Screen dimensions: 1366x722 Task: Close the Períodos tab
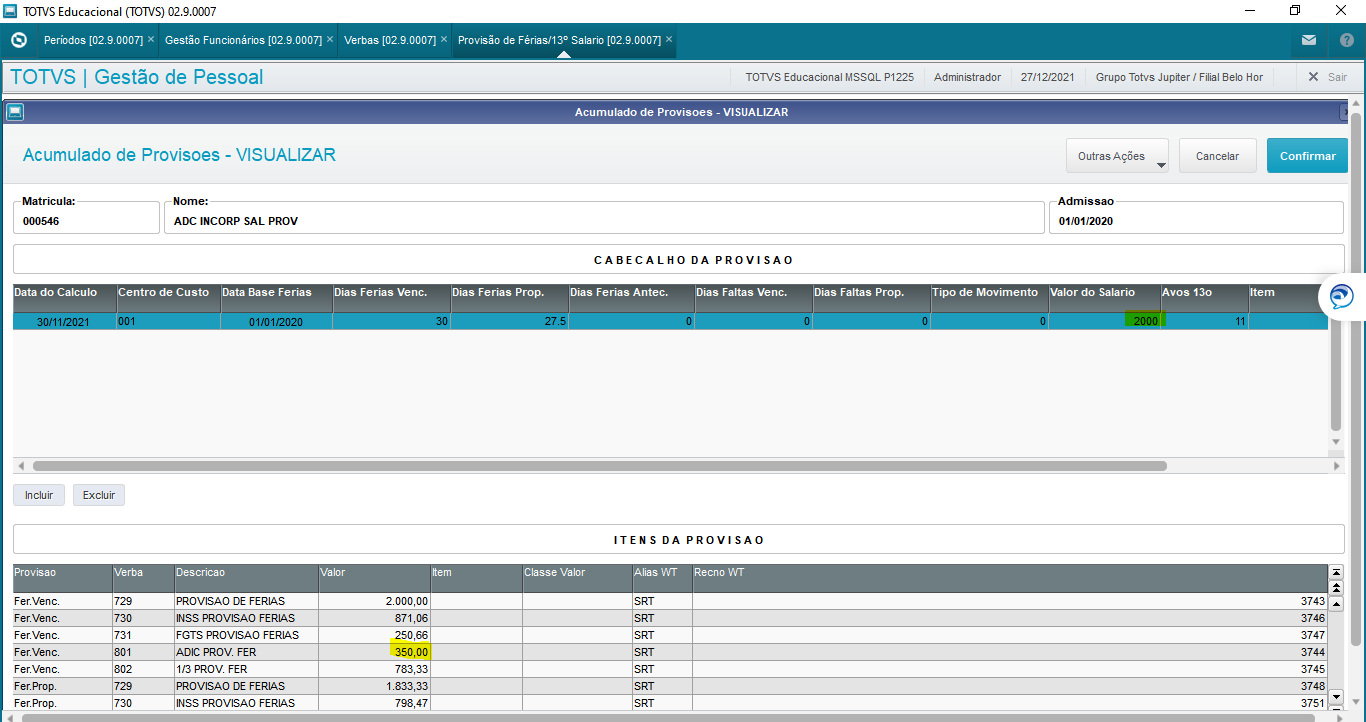(151, 40)
